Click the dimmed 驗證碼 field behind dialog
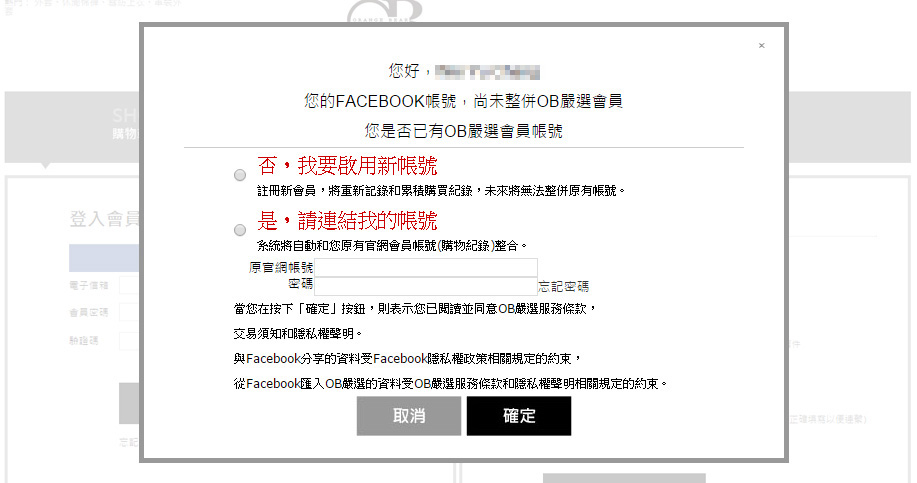Screen dimensions: 917x483 tap(129, 340)
